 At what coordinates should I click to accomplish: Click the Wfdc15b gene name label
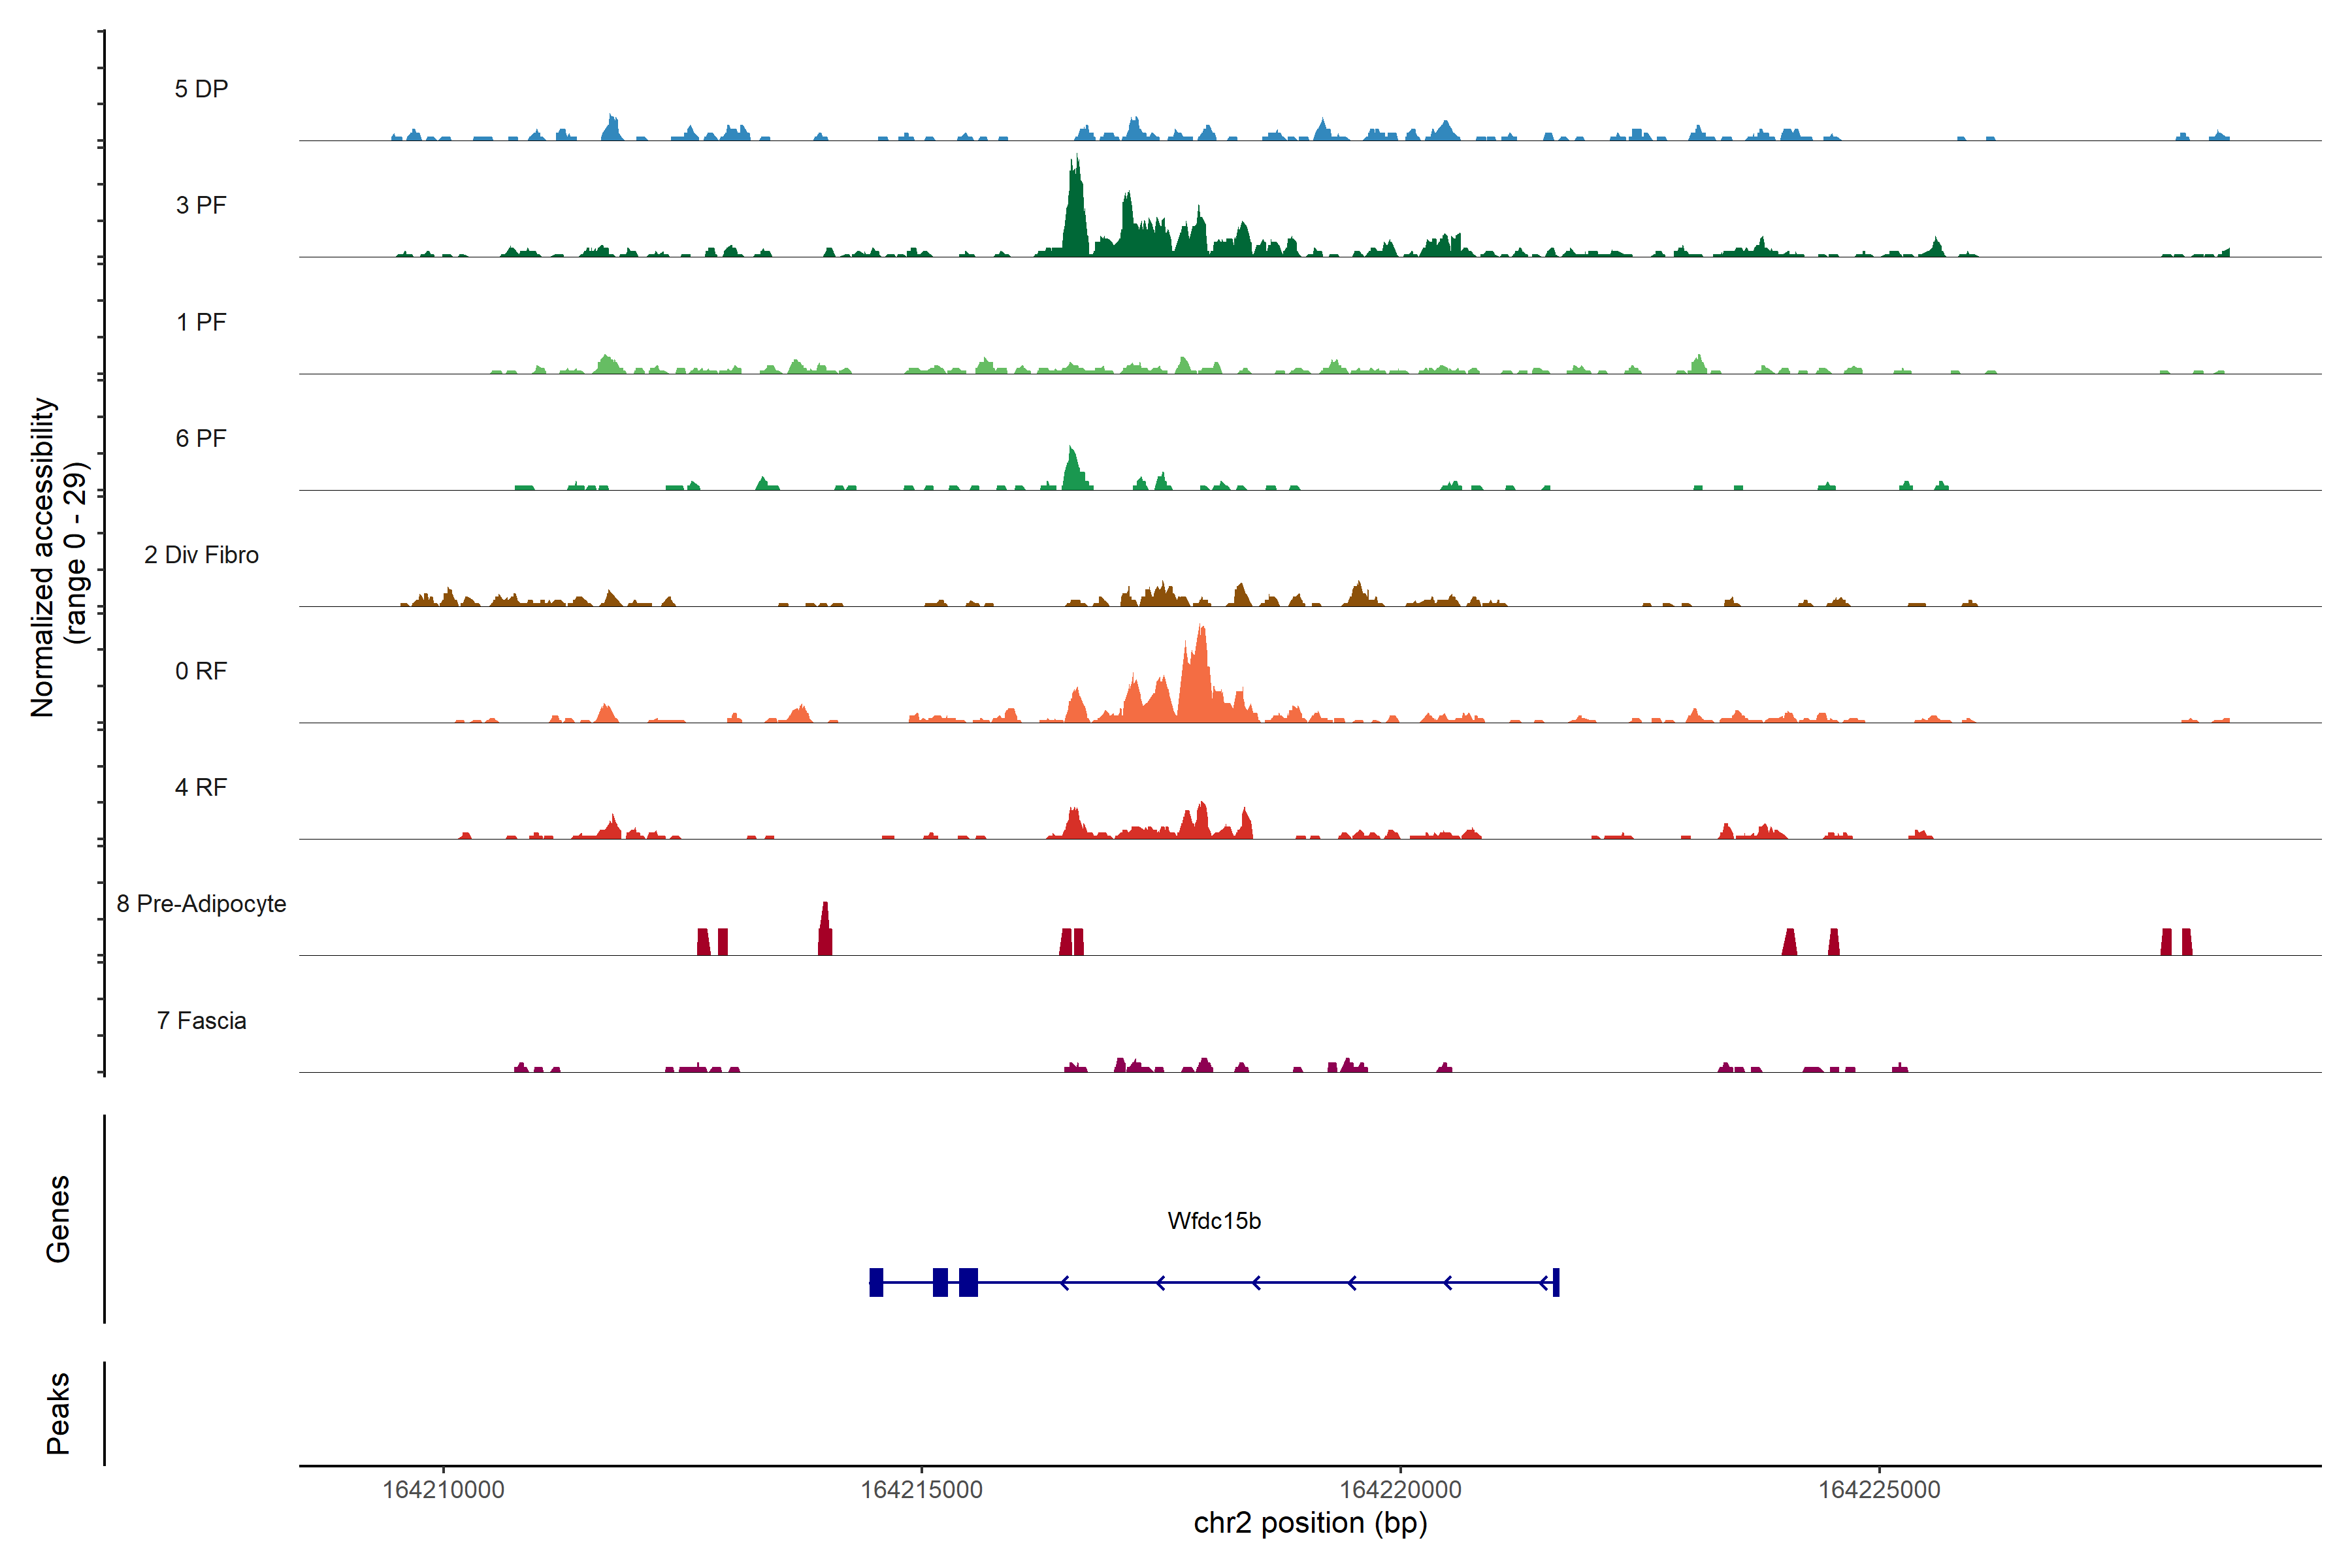point(1214,1221)
